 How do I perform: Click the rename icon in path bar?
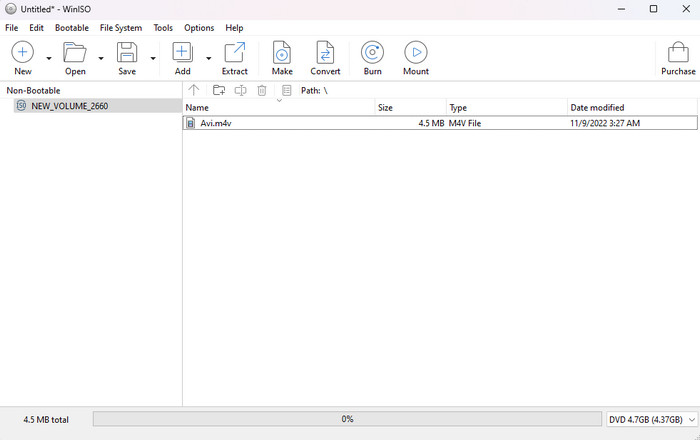pos(240,90)
